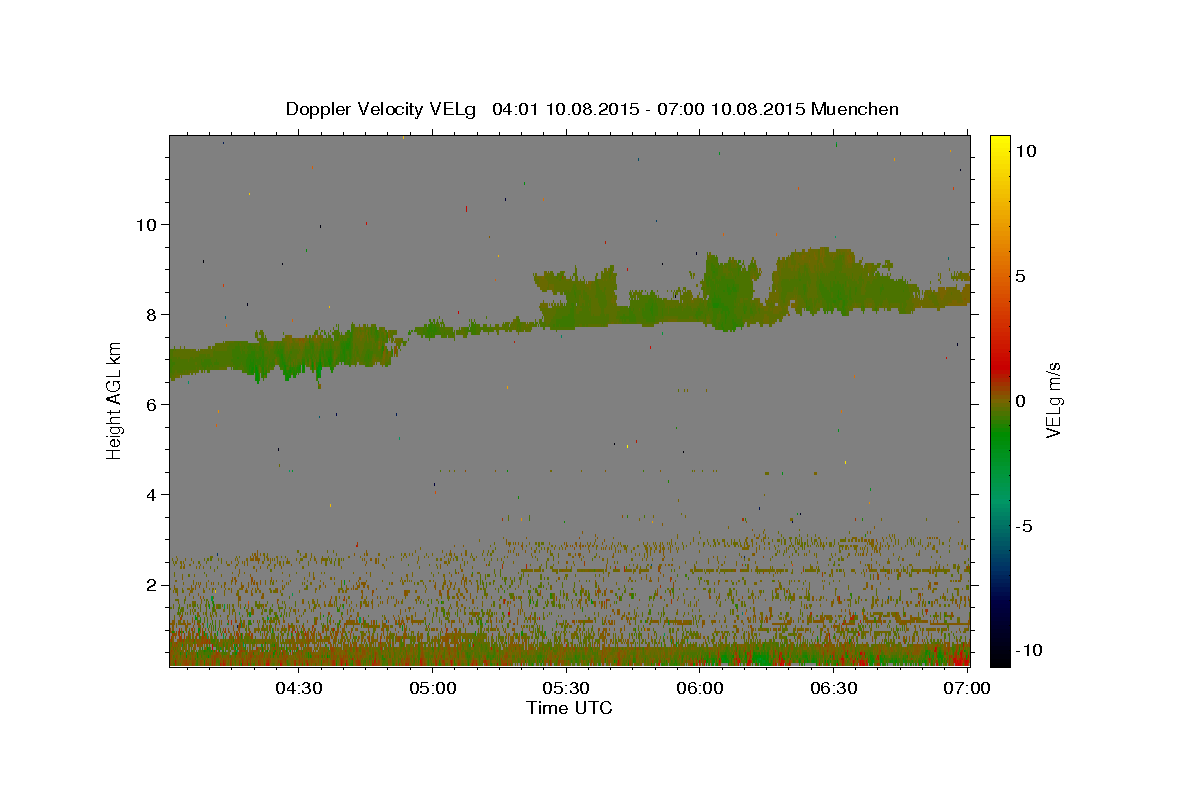The image size is (1200, 800).
Task: Click the colorbar value 10 label
Action: [1026, 151]
